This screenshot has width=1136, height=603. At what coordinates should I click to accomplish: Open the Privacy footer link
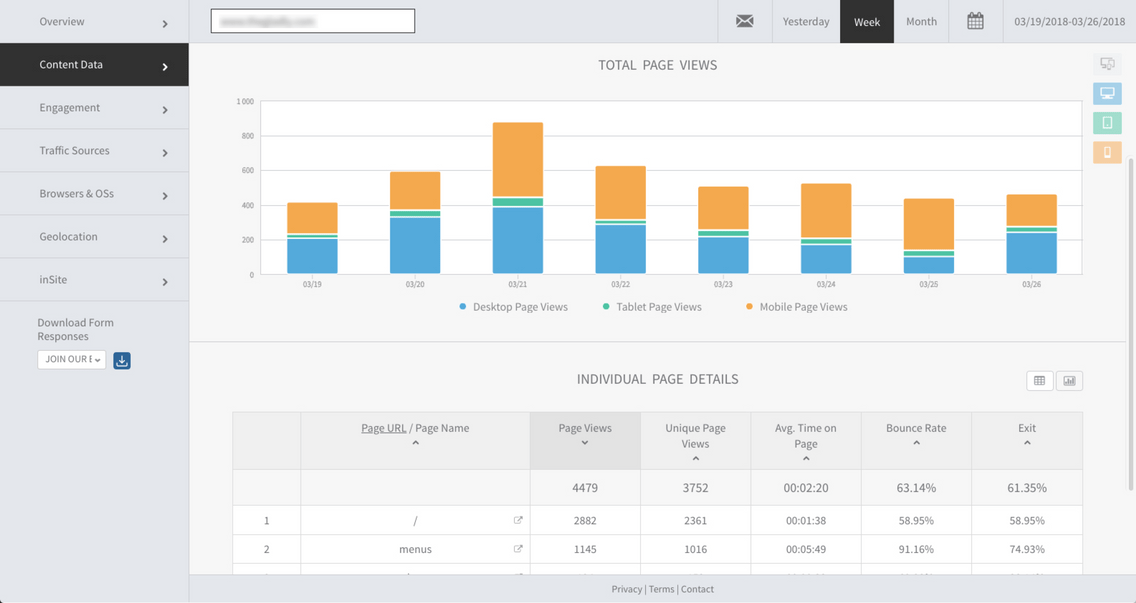[x=626, y=589]
